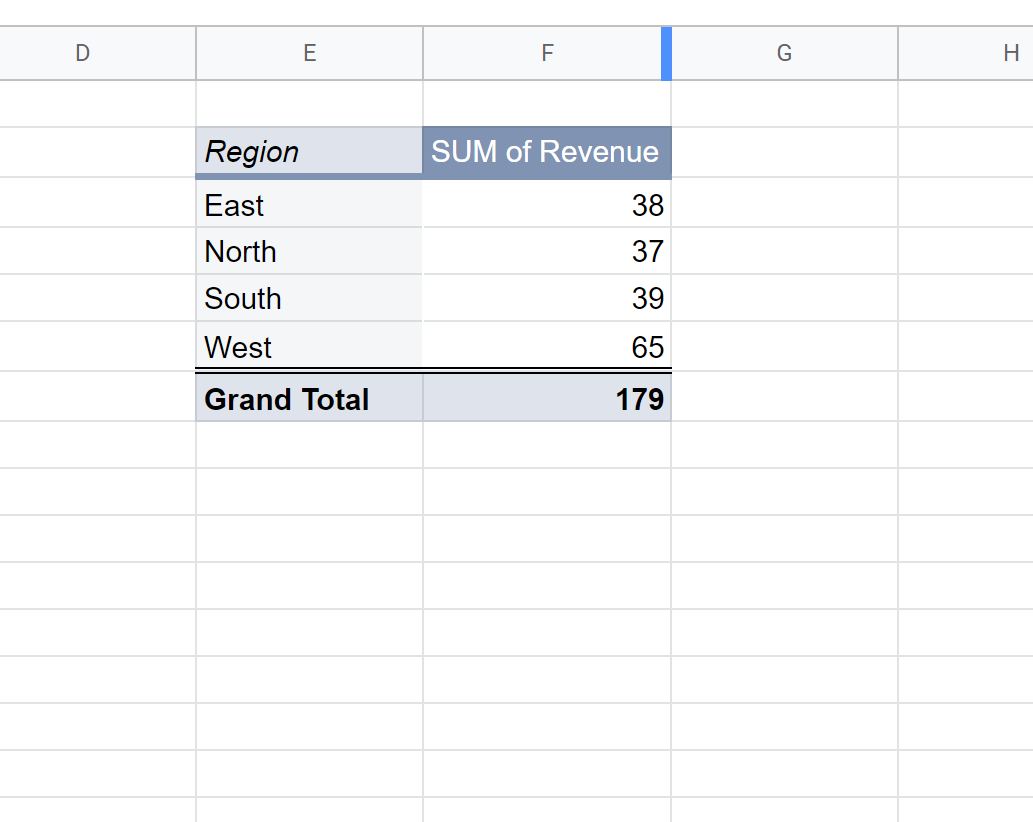Click the North row label cell
Screen dimensions: 1033x822
pyautogui.click(x=309, y=251)
